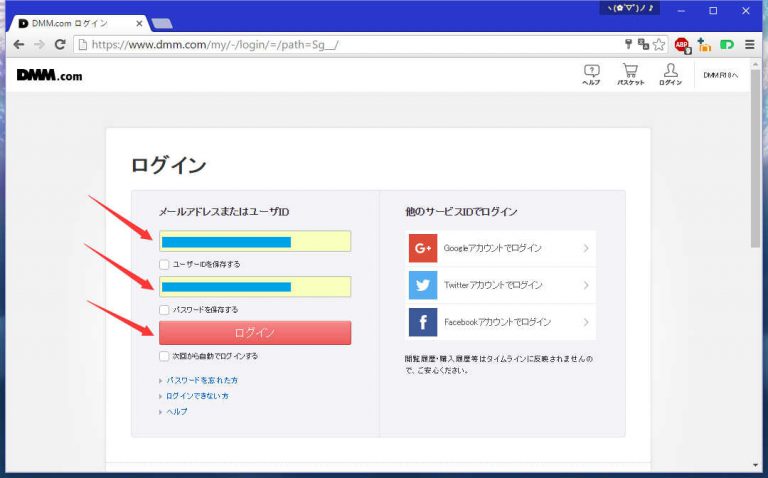
Task: Select the DMM.com ログイン tab
Action: tap(78, 23)
